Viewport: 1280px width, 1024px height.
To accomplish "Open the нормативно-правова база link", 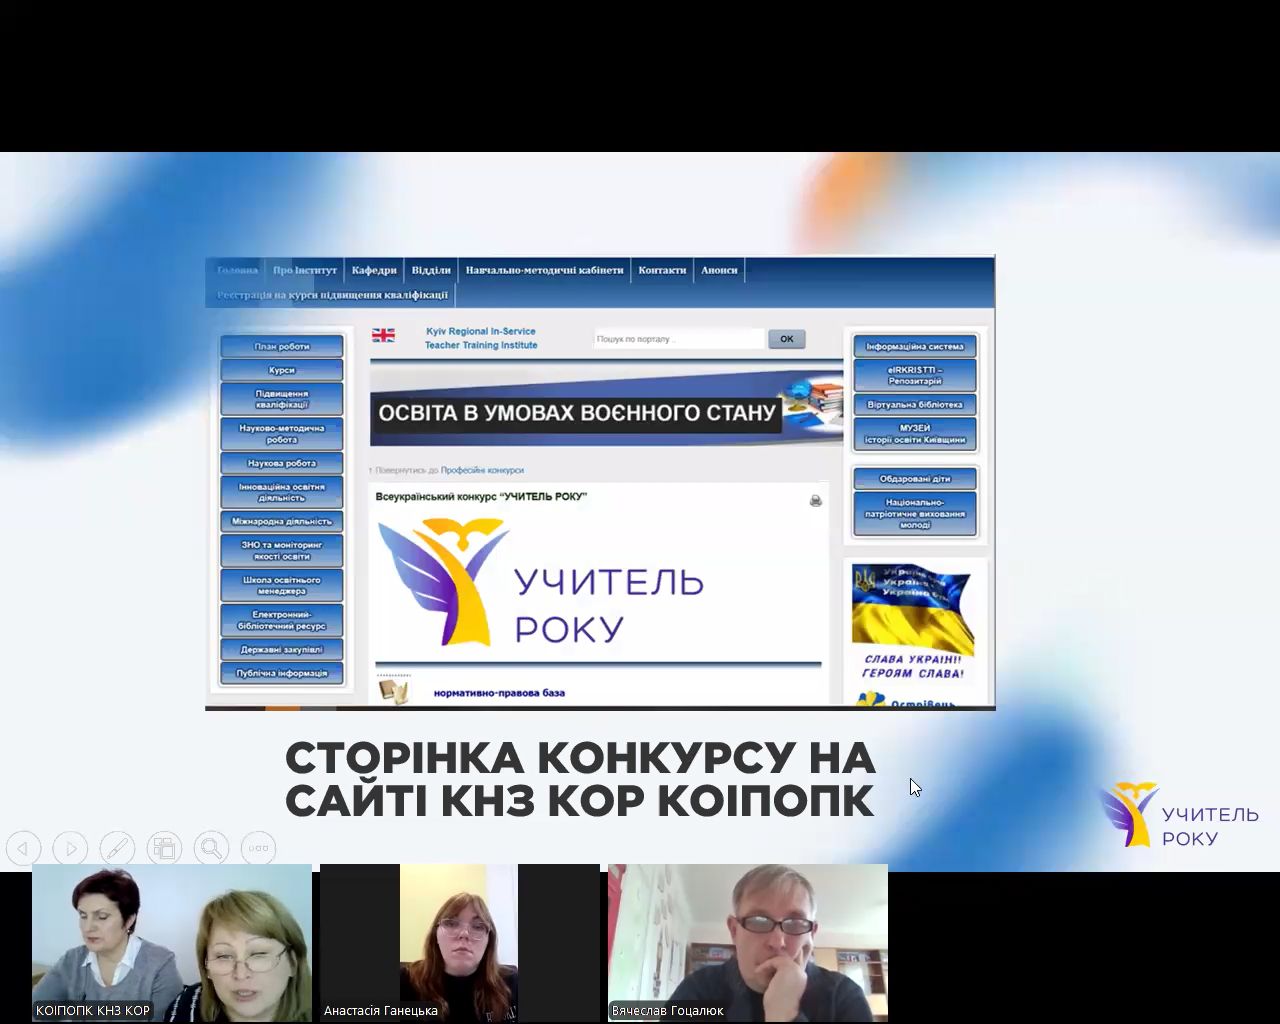I will click(x=499, y=693).
